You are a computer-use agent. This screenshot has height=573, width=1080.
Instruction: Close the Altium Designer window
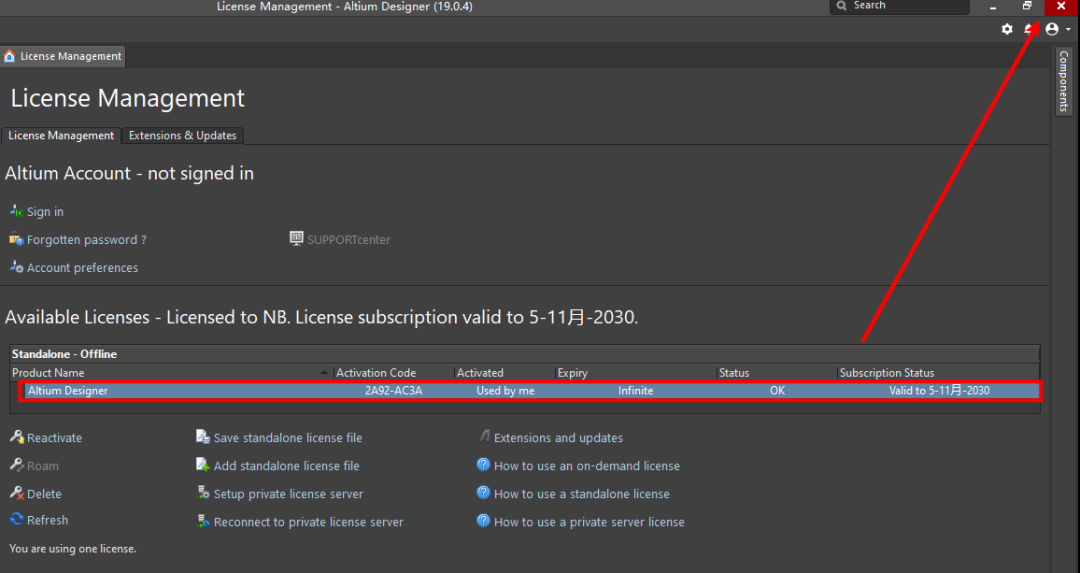click(x=1061, y=7)
